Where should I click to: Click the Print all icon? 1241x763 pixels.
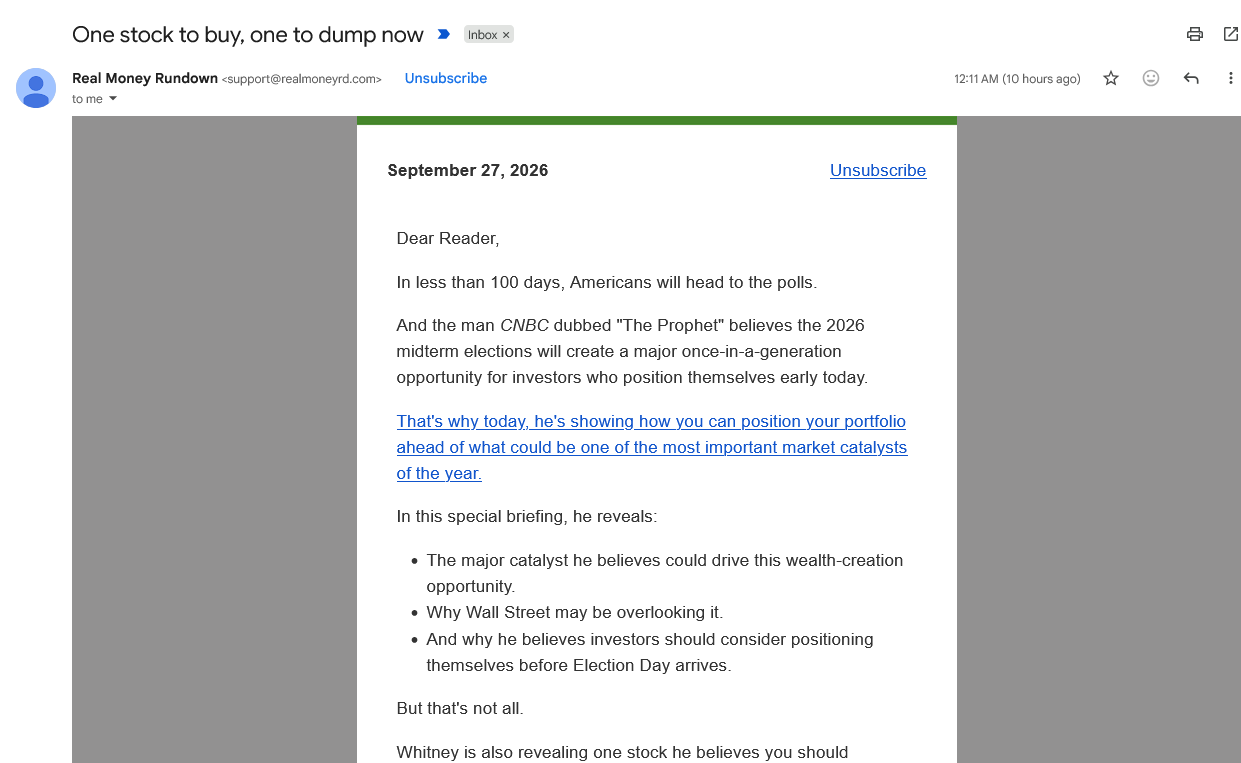click(1194, 34)
